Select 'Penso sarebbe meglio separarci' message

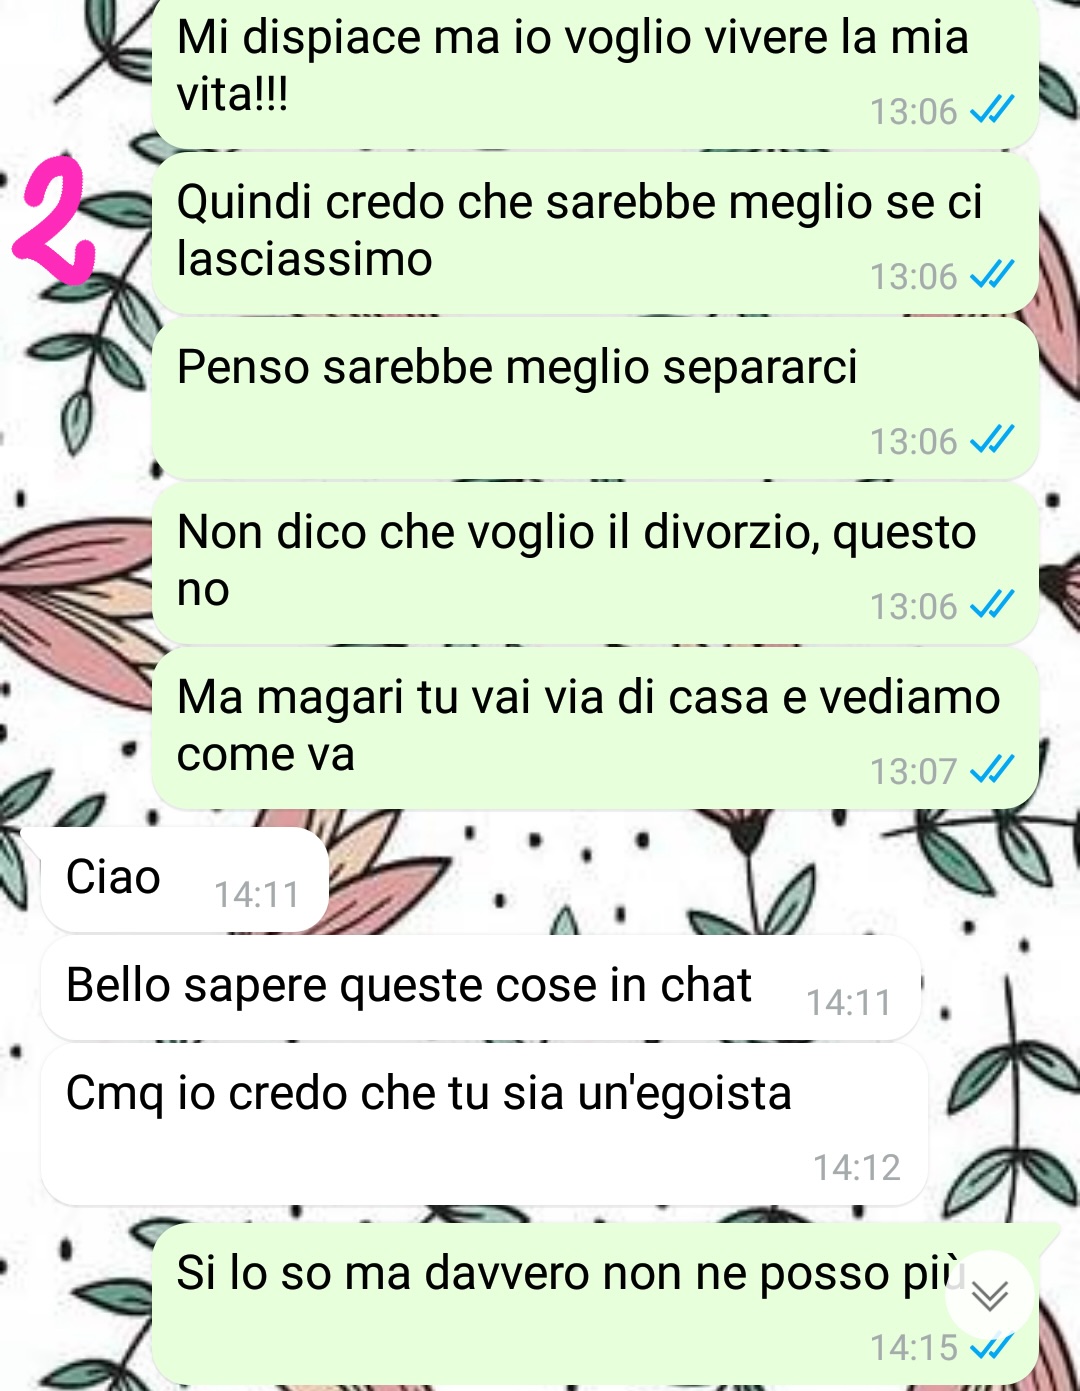coord(595,399)
